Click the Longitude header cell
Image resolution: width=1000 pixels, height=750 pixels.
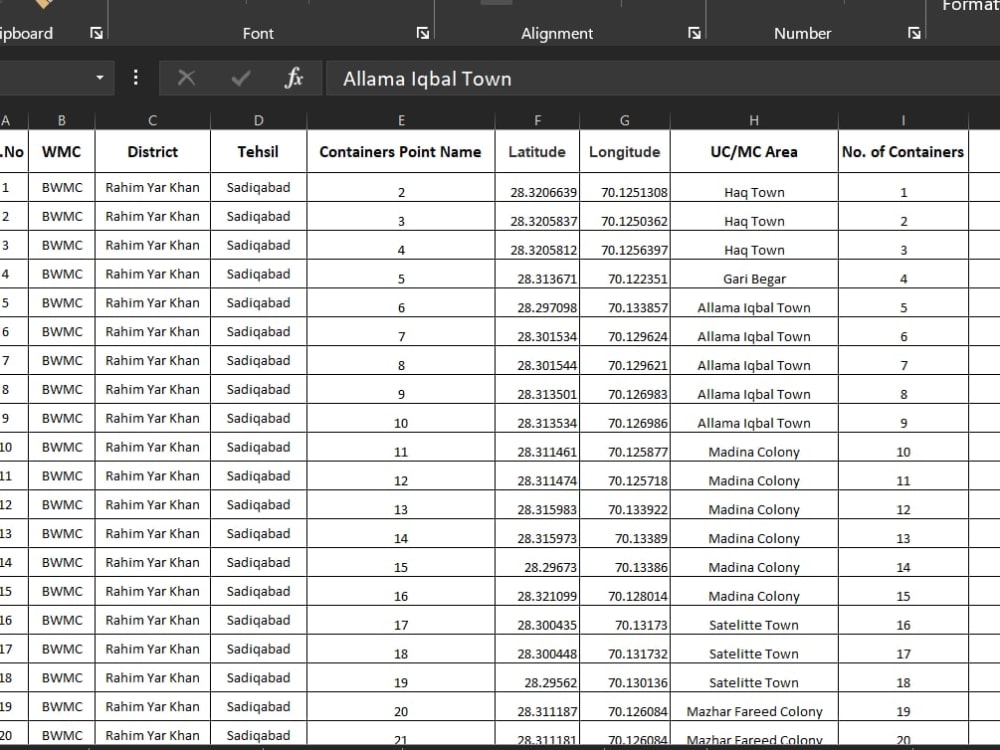[625, 151]
